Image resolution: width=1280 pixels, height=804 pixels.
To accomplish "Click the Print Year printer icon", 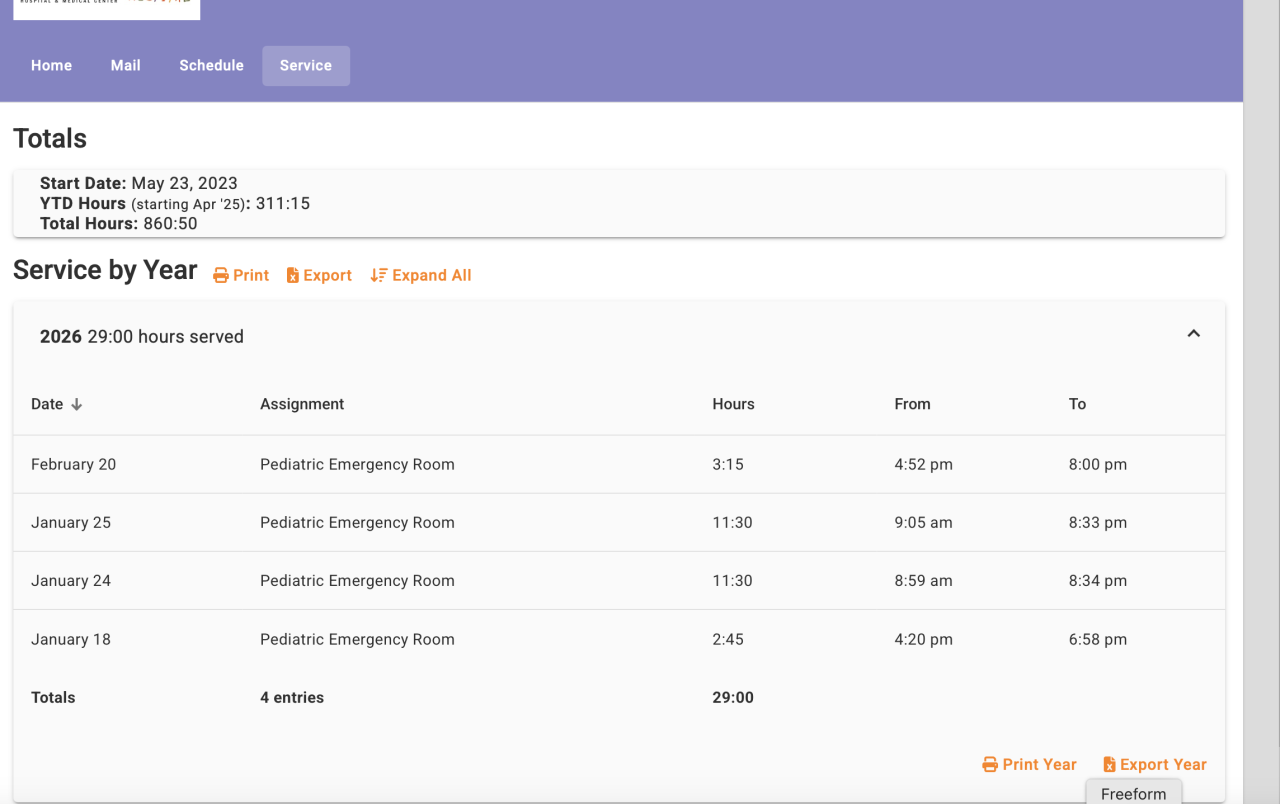I will (x=990, y=765).
